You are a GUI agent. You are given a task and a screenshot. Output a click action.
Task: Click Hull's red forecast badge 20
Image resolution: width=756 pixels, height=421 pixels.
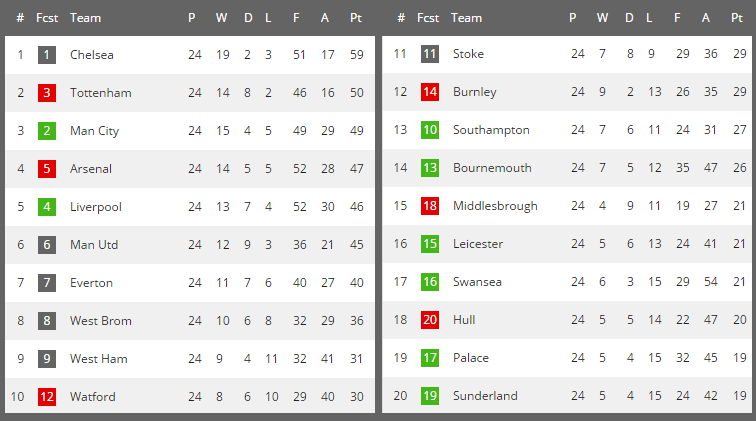[x=430, y=320]
